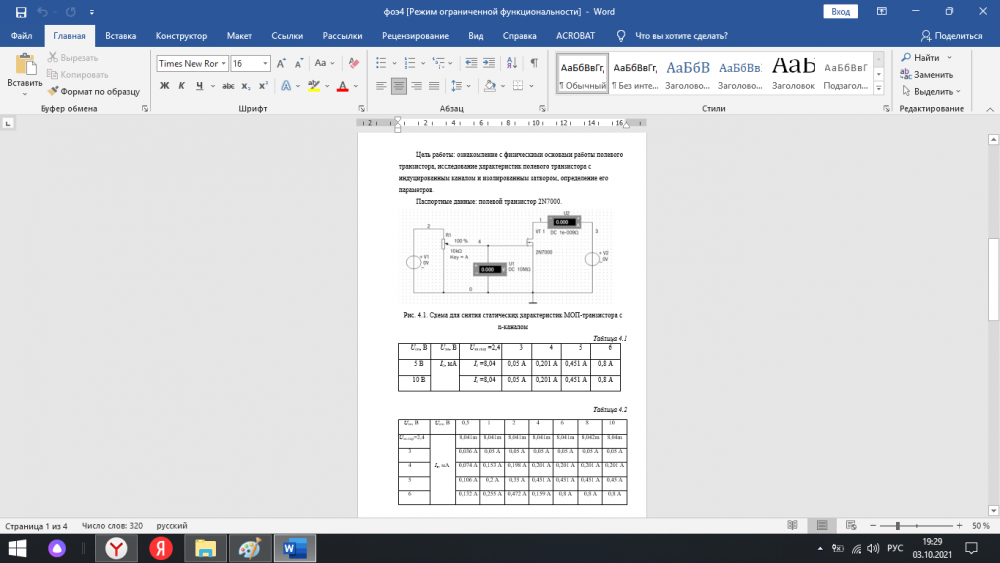Viewport: 1000px width, 563px height.
Task: Toggle bold formatting (Ж)
Action: click(165, 86)
